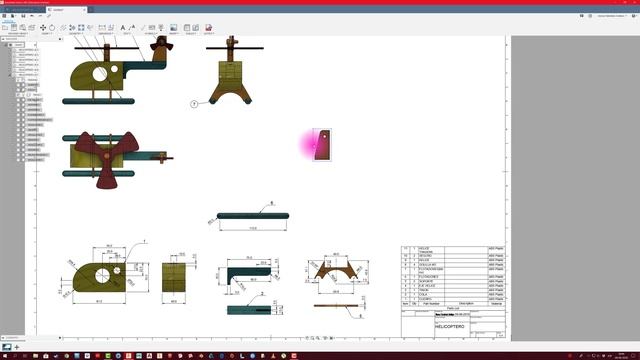
Task: Click the Undo arrow
Action: pyautogui.click(x=32, y=16)
